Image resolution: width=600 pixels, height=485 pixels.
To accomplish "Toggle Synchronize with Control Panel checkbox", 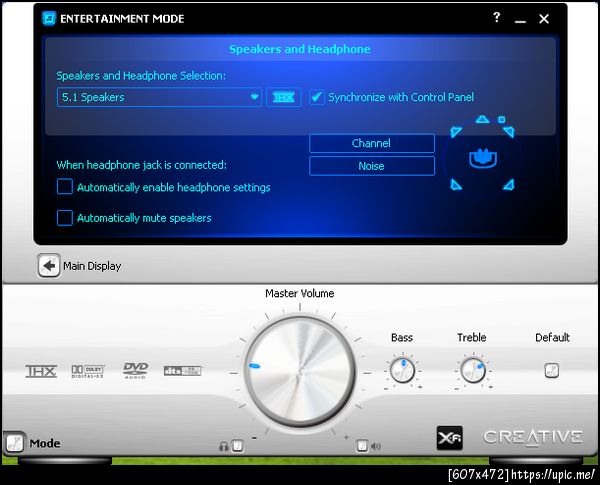I will [317, 97].
